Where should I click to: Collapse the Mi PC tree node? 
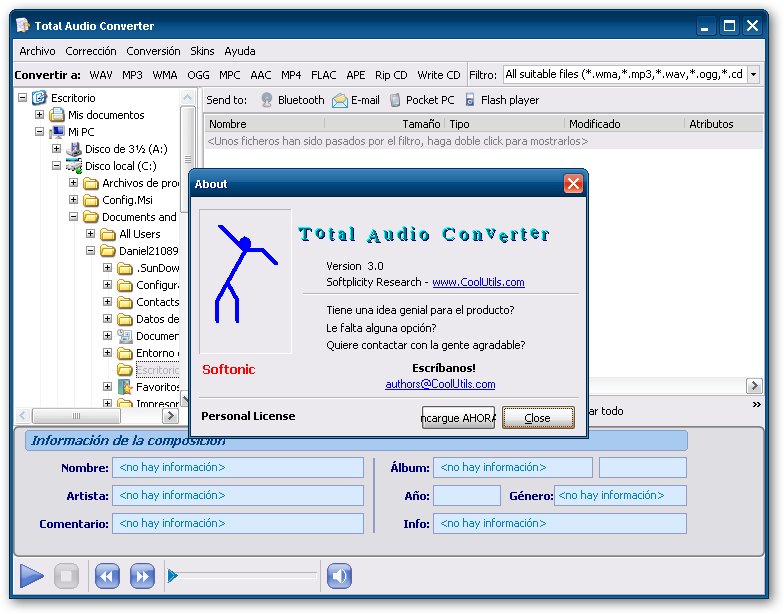point(40,132)
